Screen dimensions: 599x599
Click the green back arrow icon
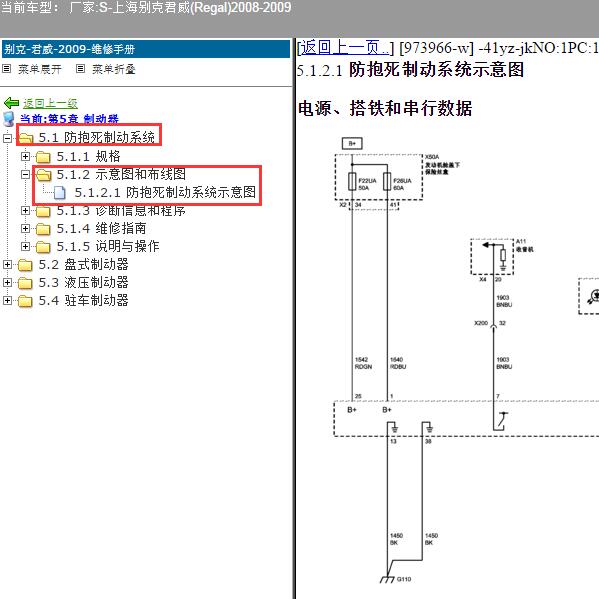tap(11, 103)
